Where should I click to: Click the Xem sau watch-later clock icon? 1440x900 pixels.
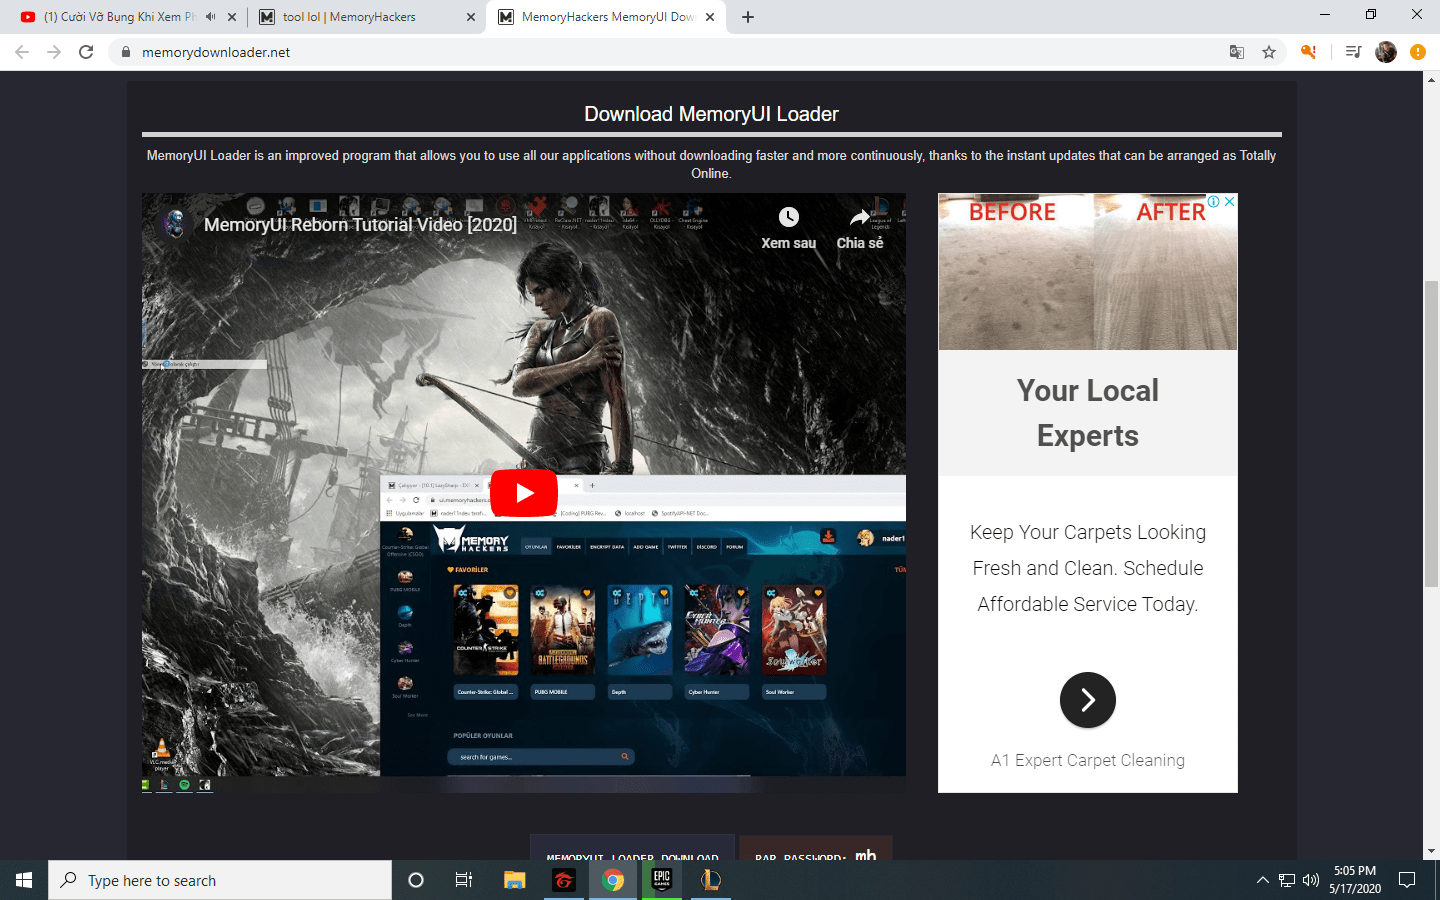click(789, 217)
